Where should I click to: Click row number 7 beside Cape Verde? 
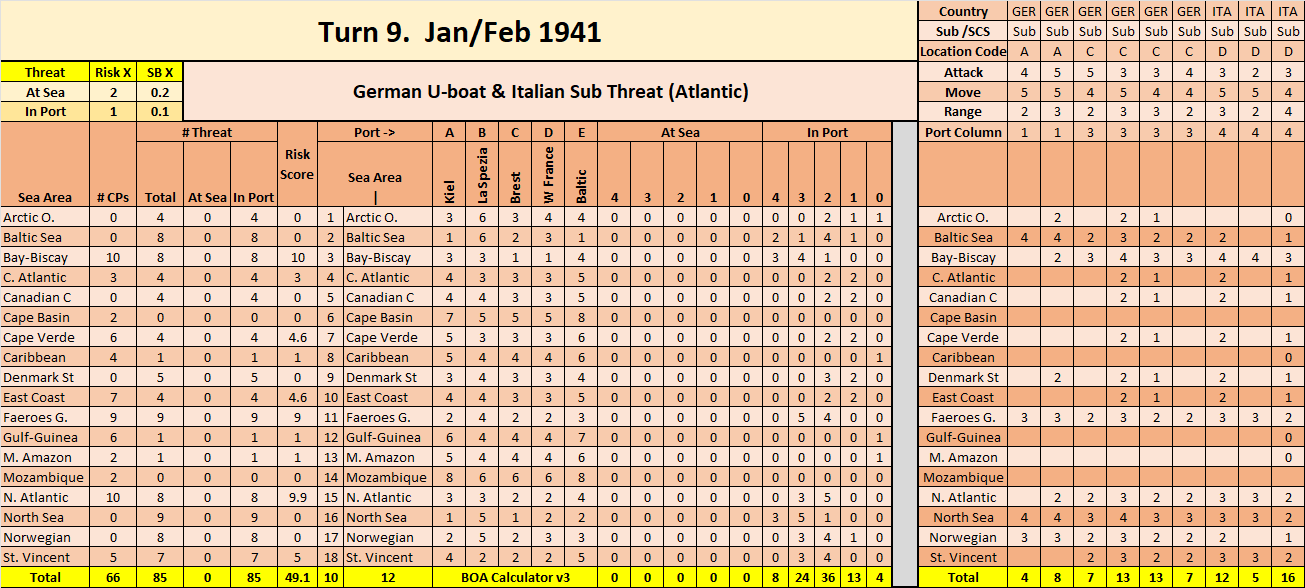pos(330,337)
